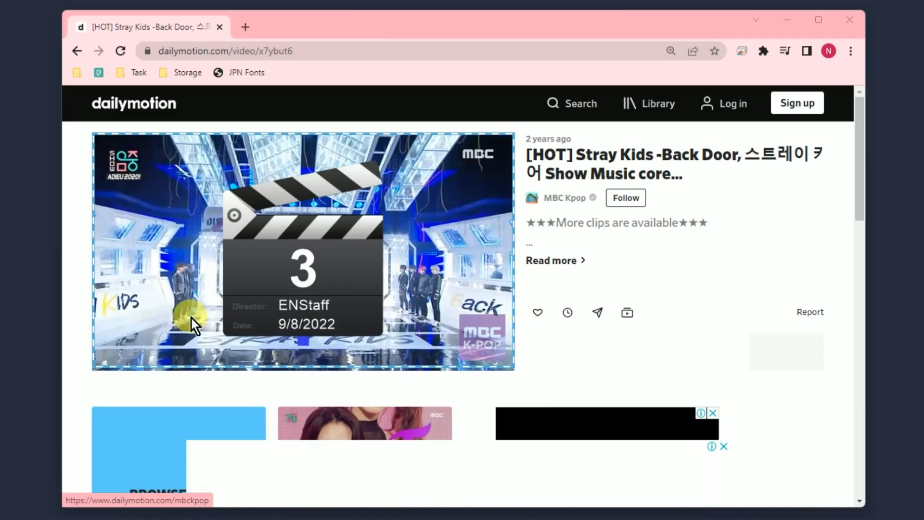
Task: Click the video title text
Action: click(675, 164)
